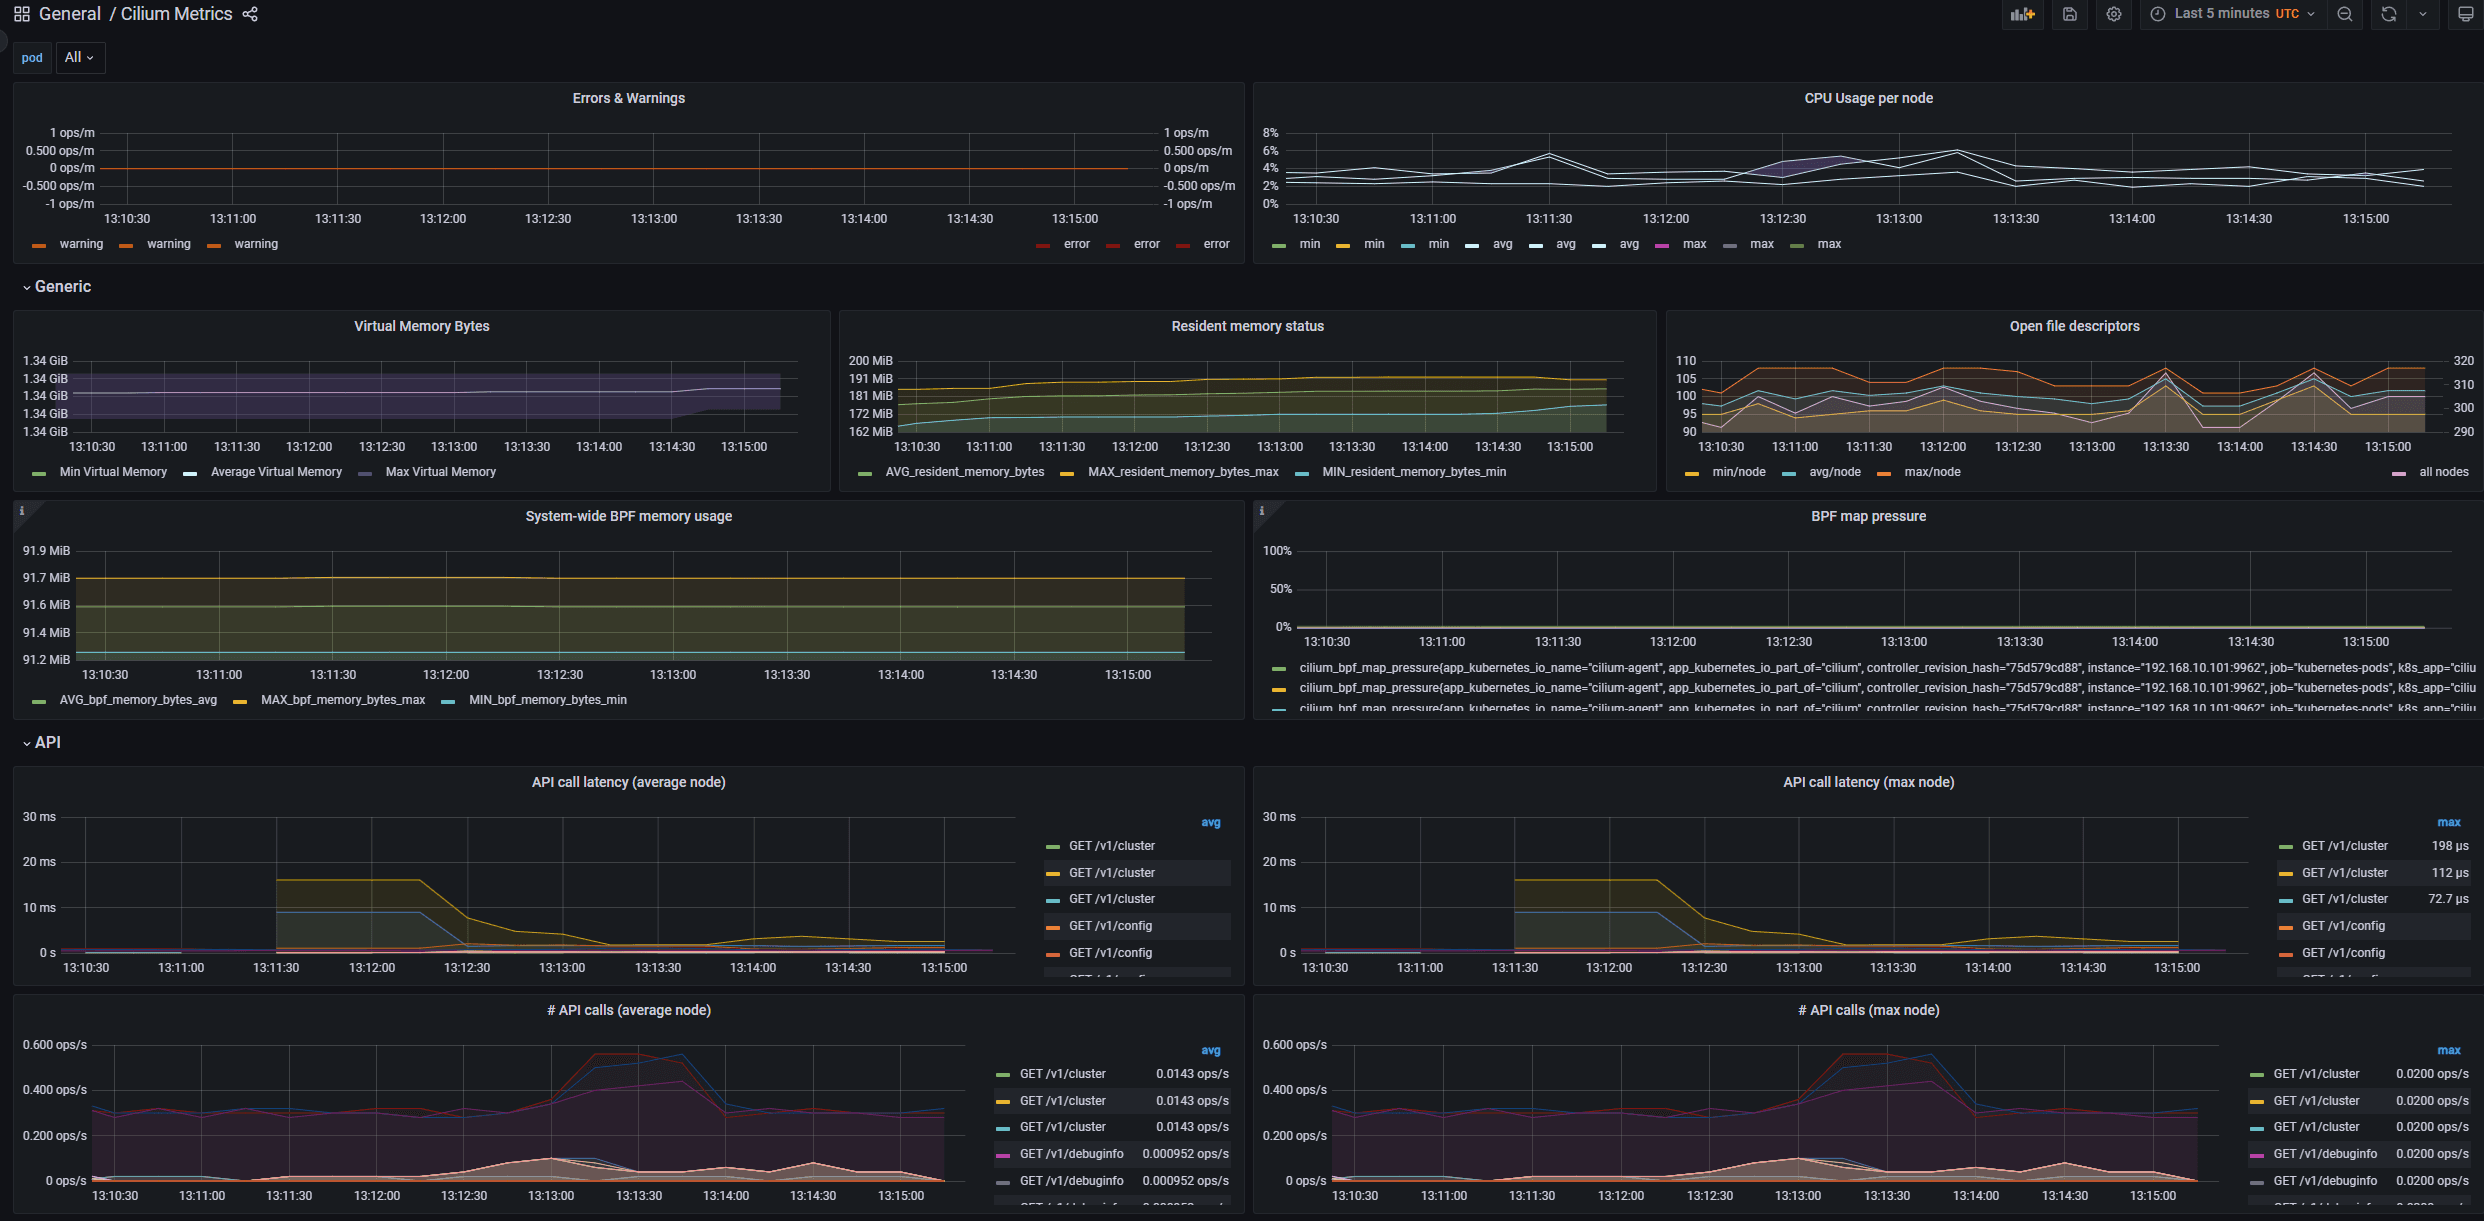
Task: Cycle view mode with the monitor icon
Action: (2465, 14)
